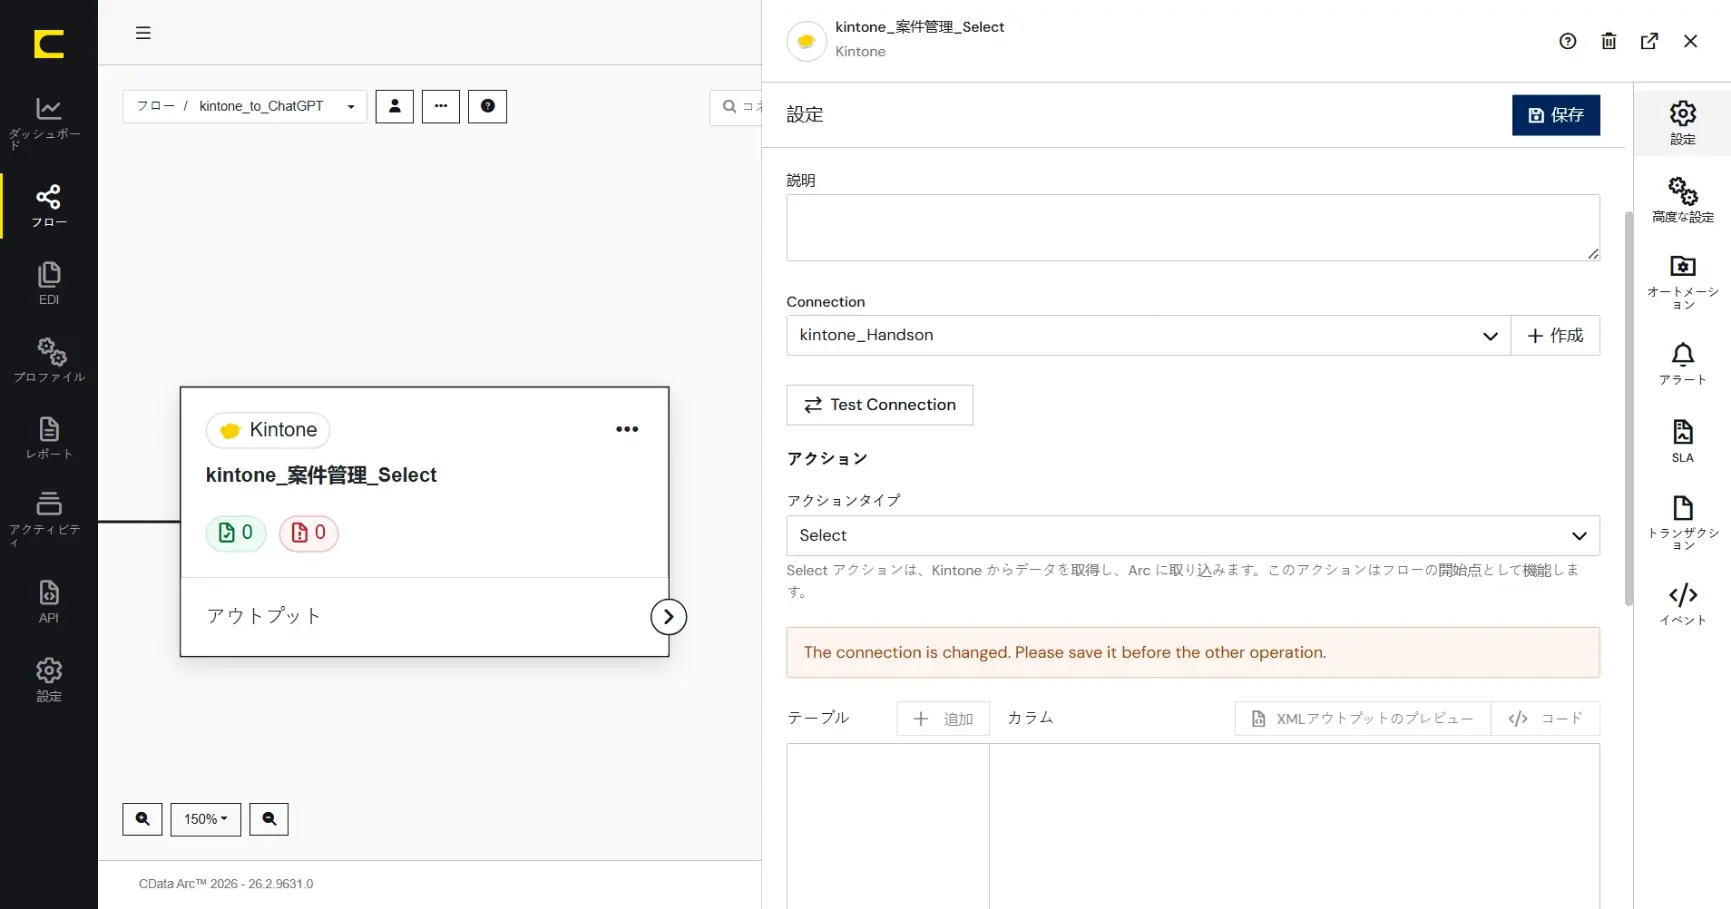Open the Settings (設定) sidebar item
1731x909 pixels.
tap(48, 680)
